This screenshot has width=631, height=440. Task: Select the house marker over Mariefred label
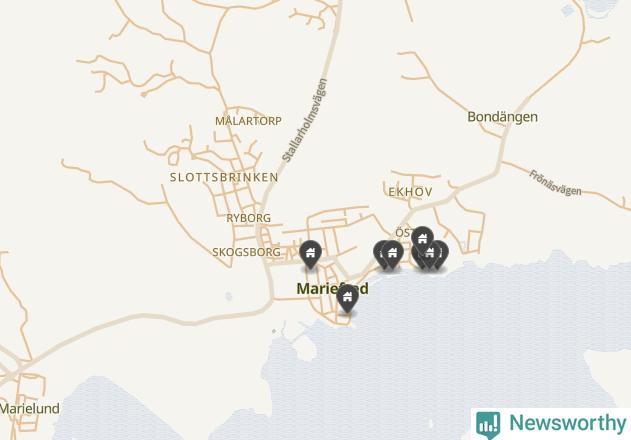347,298
